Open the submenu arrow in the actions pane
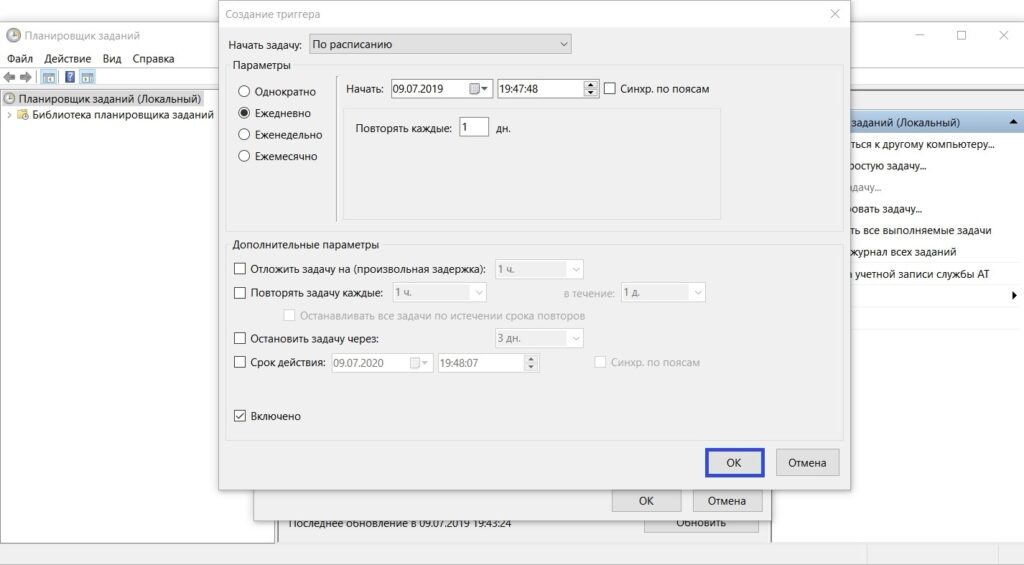Screen dimensions: 1024x565 [1014, 295]
